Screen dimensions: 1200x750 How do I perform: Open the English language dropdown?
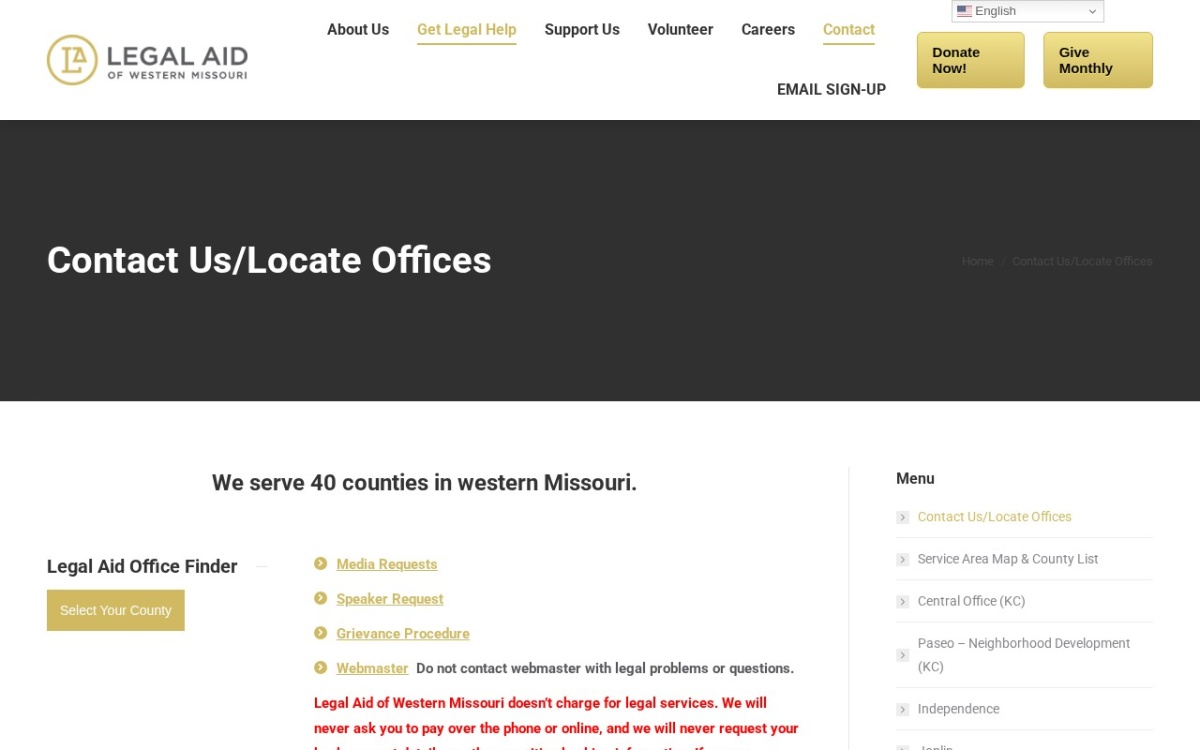1027,11
